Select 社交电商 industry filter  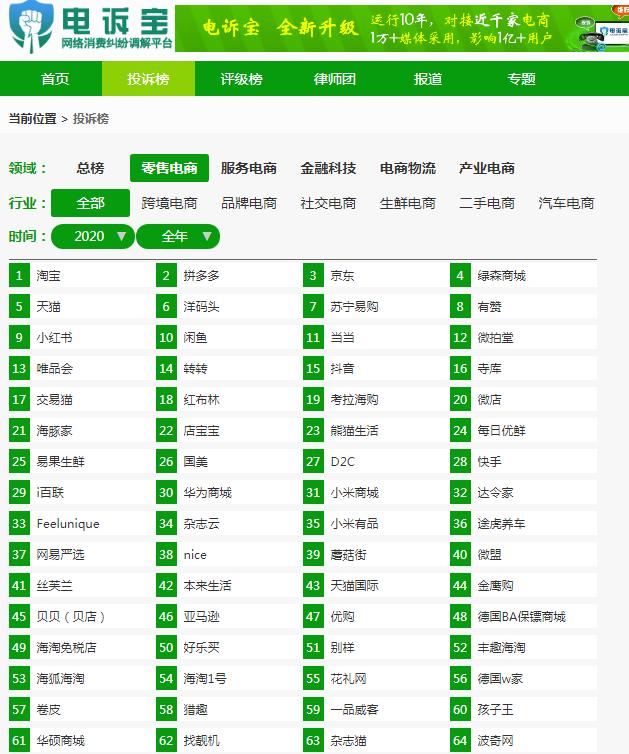[x=328, y=203]
